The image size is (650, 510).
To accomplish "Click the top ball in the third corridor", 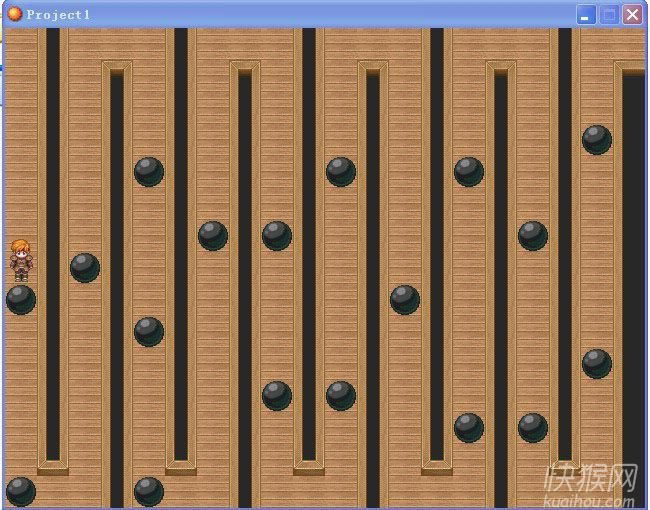I will click(x=149, y=172).
